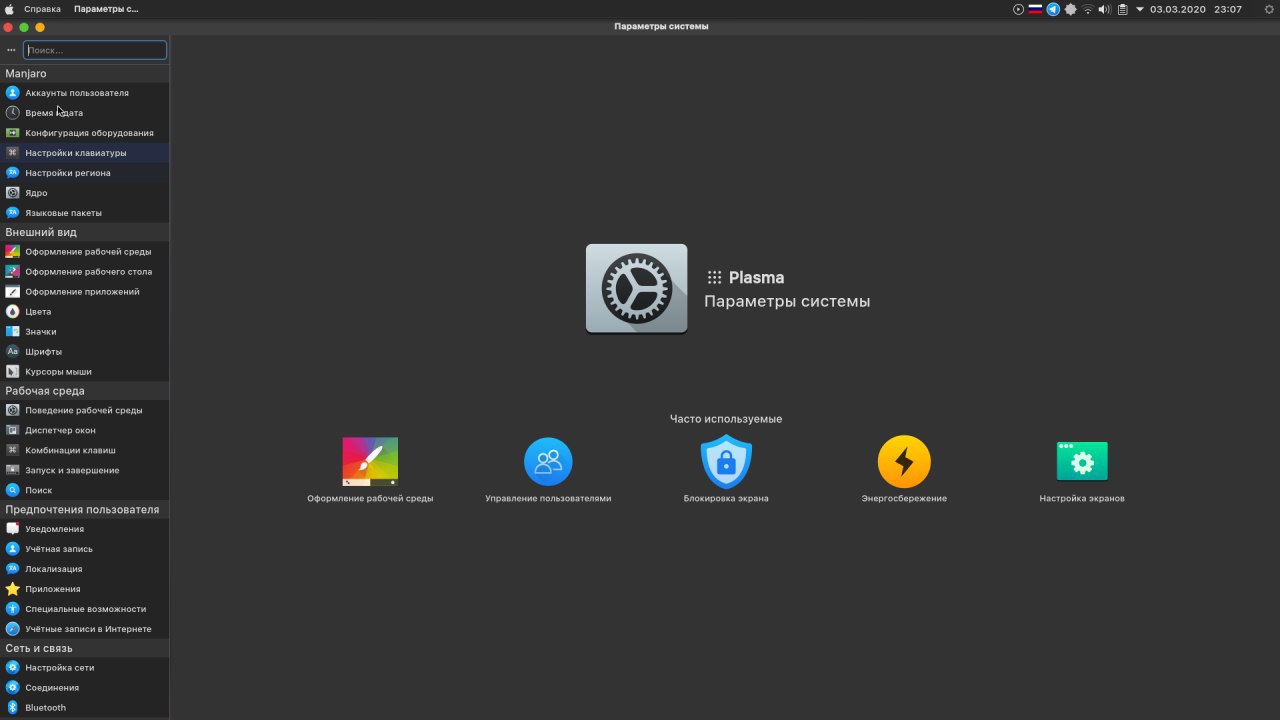Click Специальные возможности icon

click(12, 609)
